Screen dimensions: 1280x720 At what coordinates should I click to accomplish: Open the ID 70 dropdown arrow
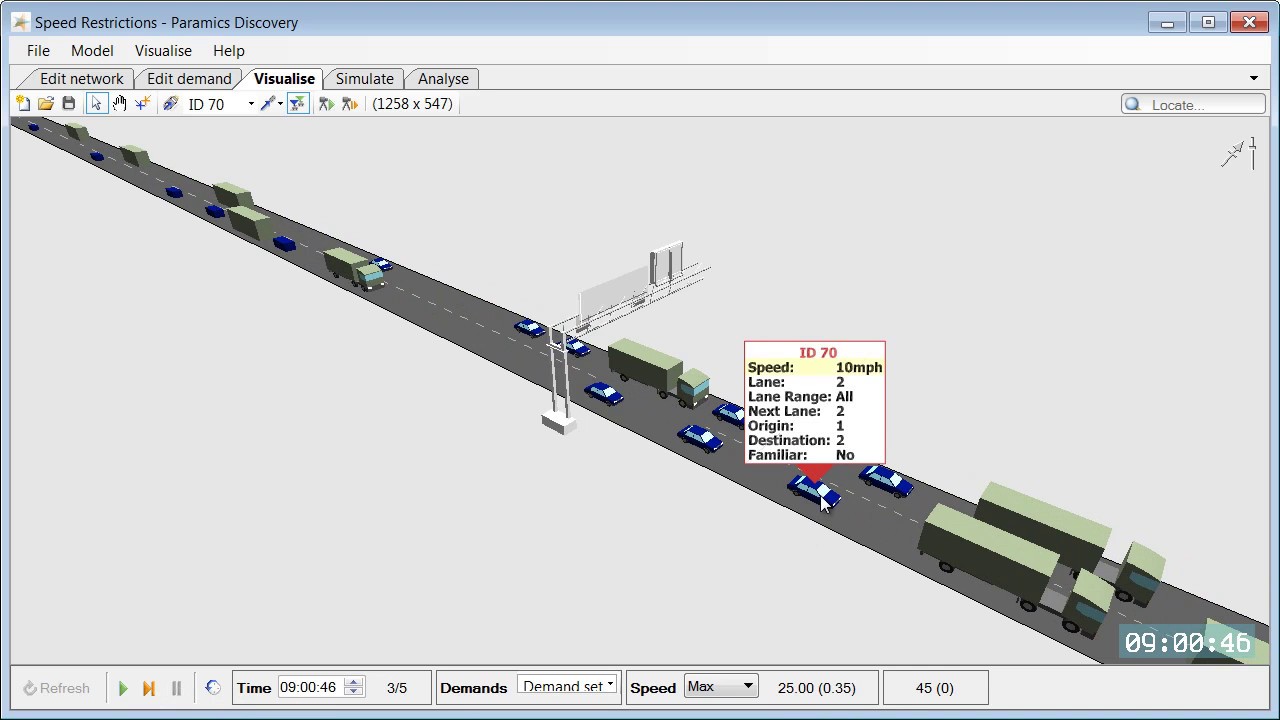251,104
